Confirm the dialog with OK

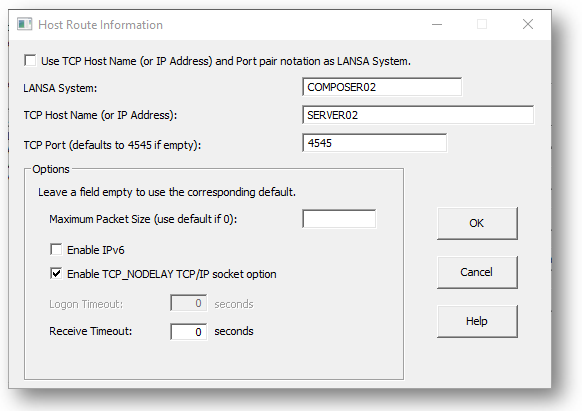tap(477, 223)
